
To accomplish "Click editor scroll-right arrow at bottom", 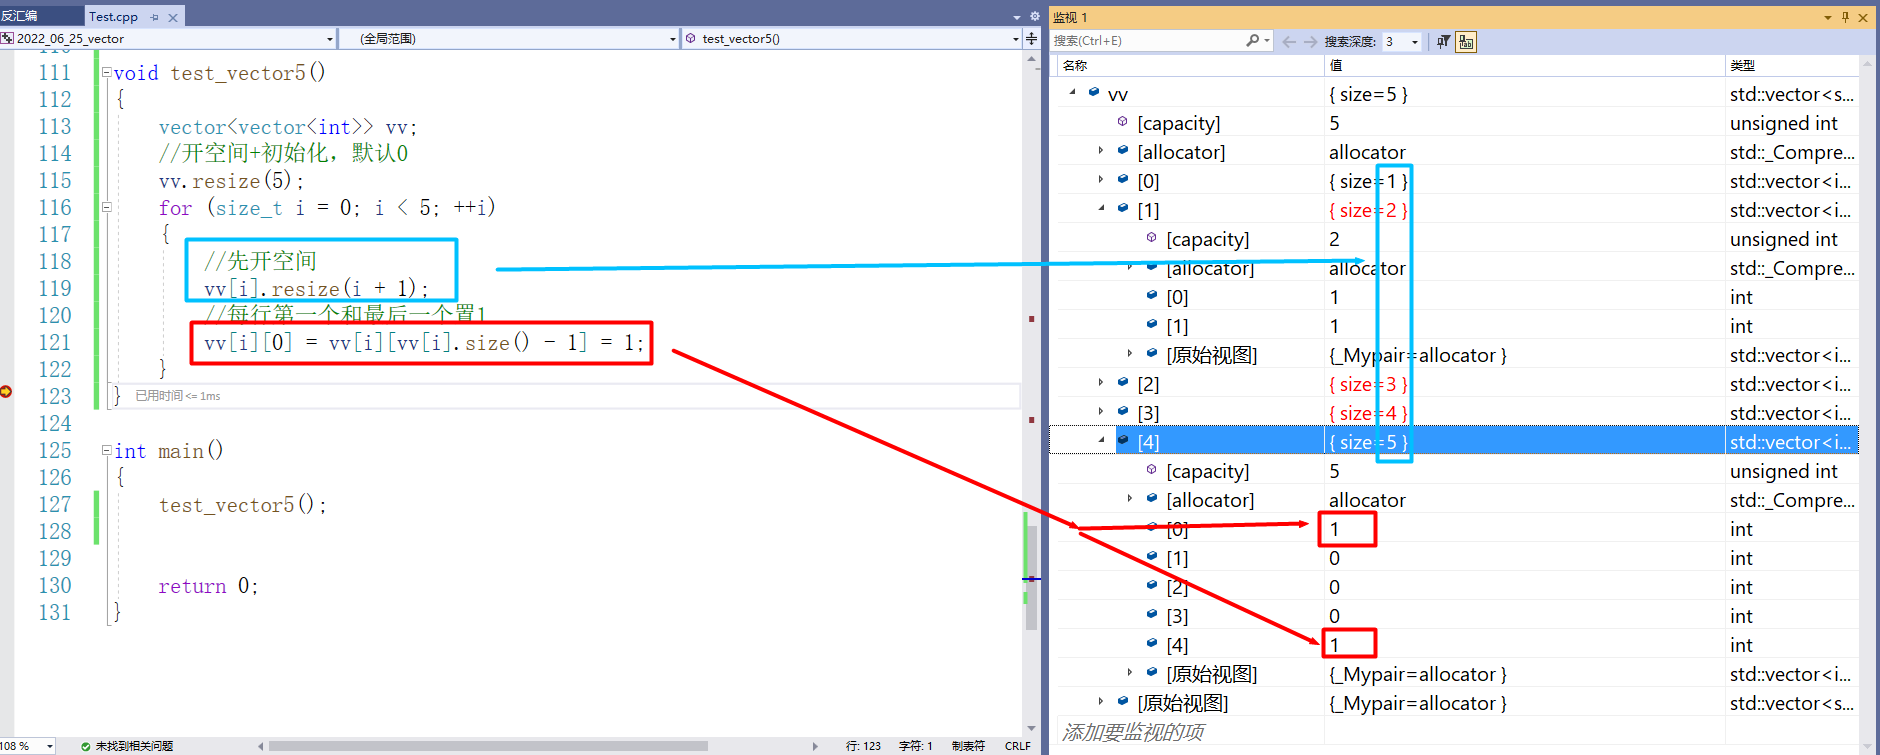I will pos(815,746).
